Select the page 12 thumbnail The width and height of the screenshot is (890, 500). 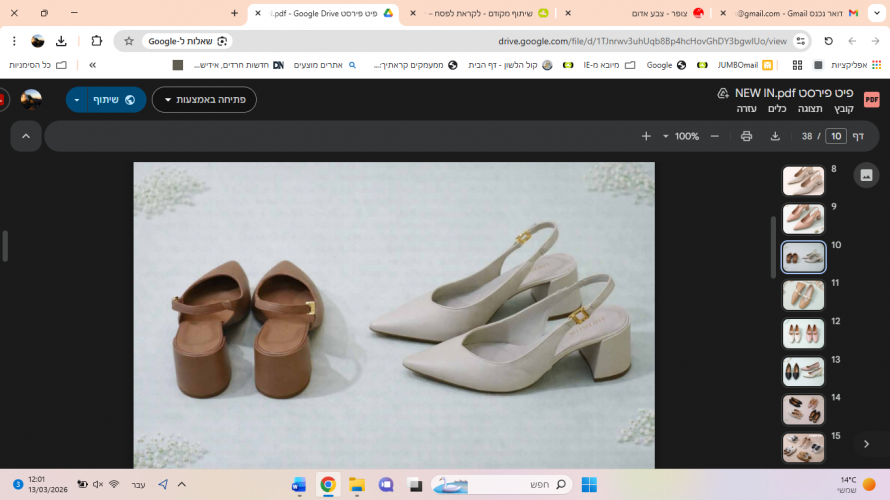(803, 333)
